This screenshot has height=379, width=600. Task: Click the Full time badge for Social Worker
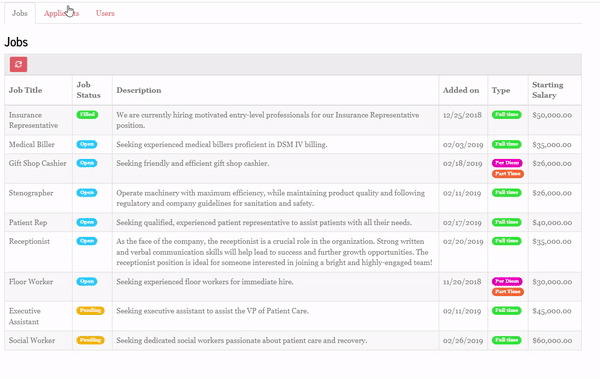[507, 340]
